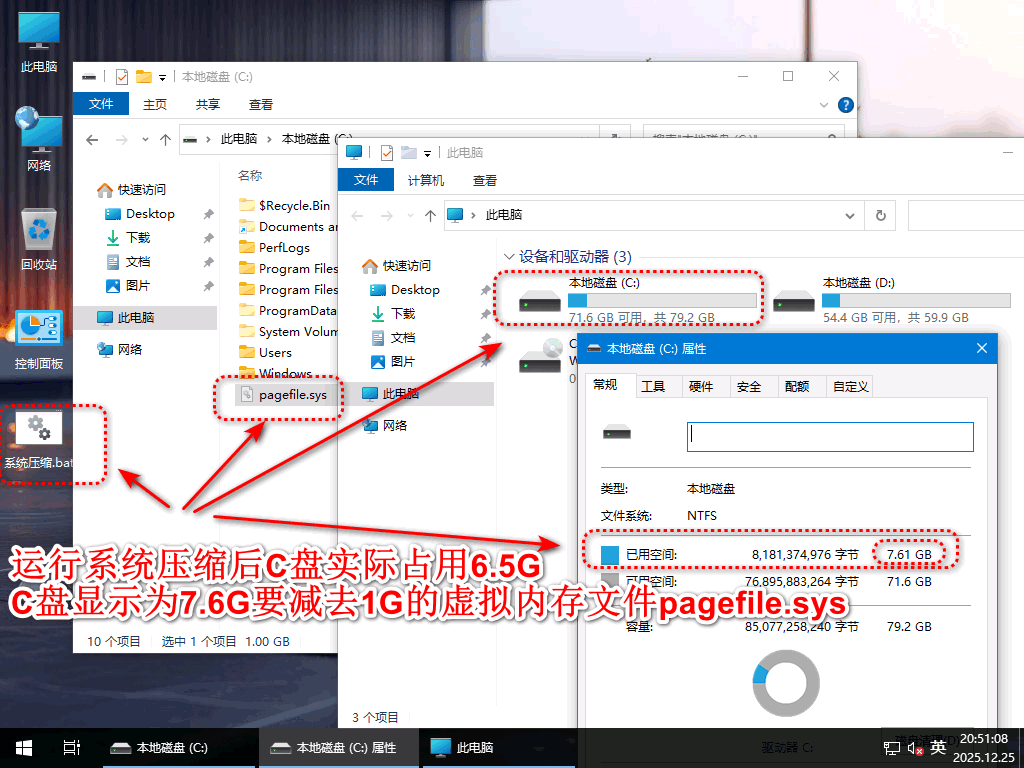The width and height of the screenshot is (1024, 768).
Task: Click properties quick-access icon in C: window title
Action: (121, 77)
